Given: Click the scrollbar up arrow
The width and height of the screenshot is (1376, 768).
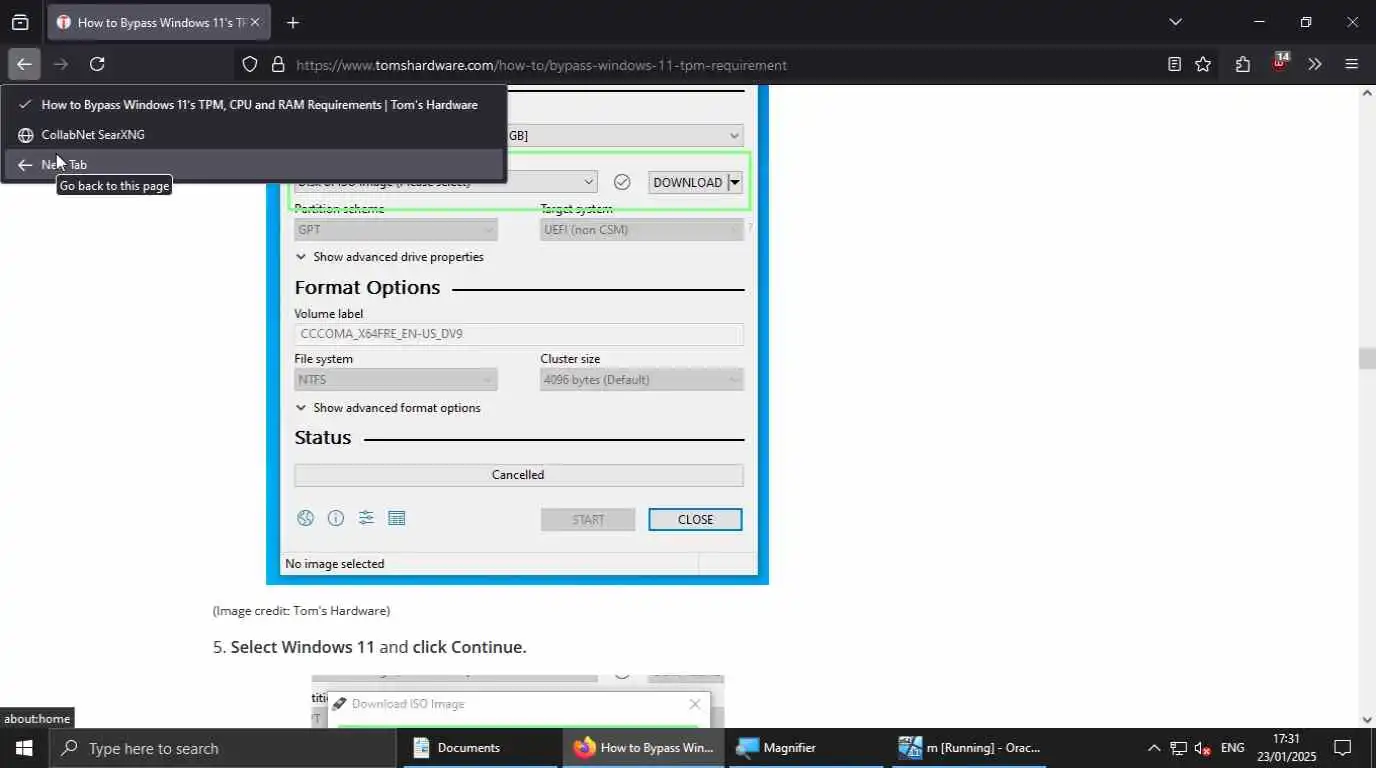Looking at the screenshot, I should 1367,93.
